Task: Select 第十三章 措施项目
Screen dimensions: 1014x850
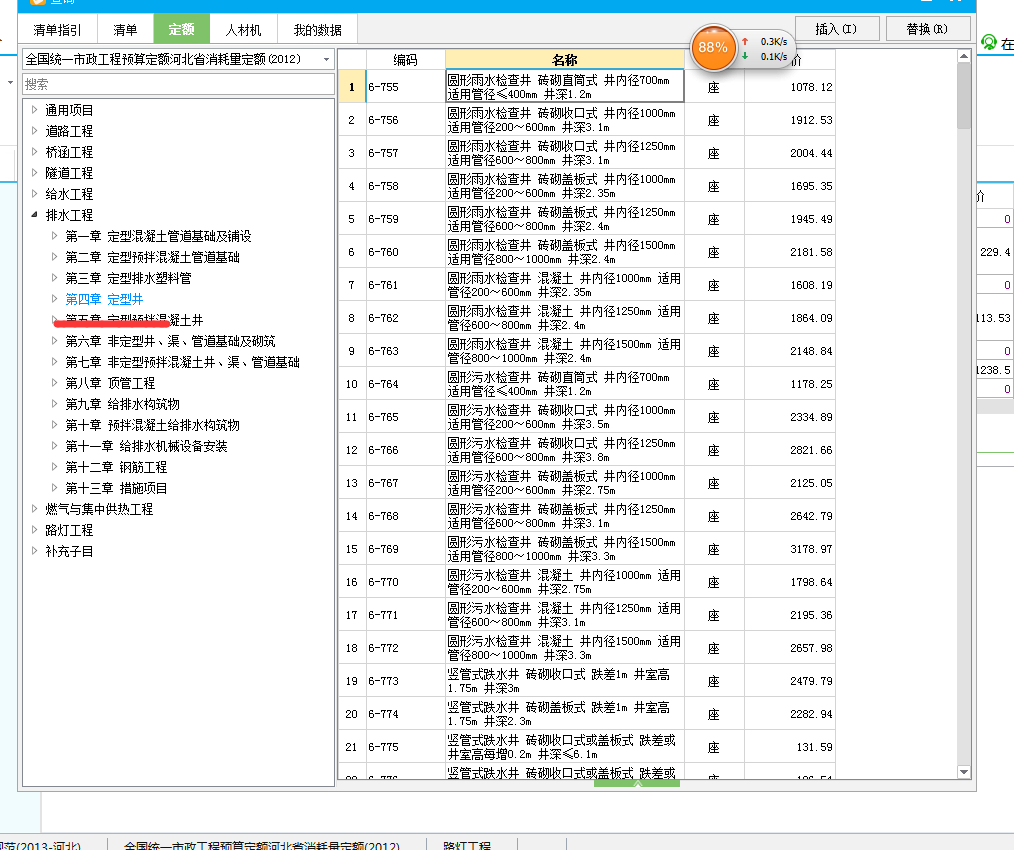Action: pyautogui.click(x=116, y=488)
